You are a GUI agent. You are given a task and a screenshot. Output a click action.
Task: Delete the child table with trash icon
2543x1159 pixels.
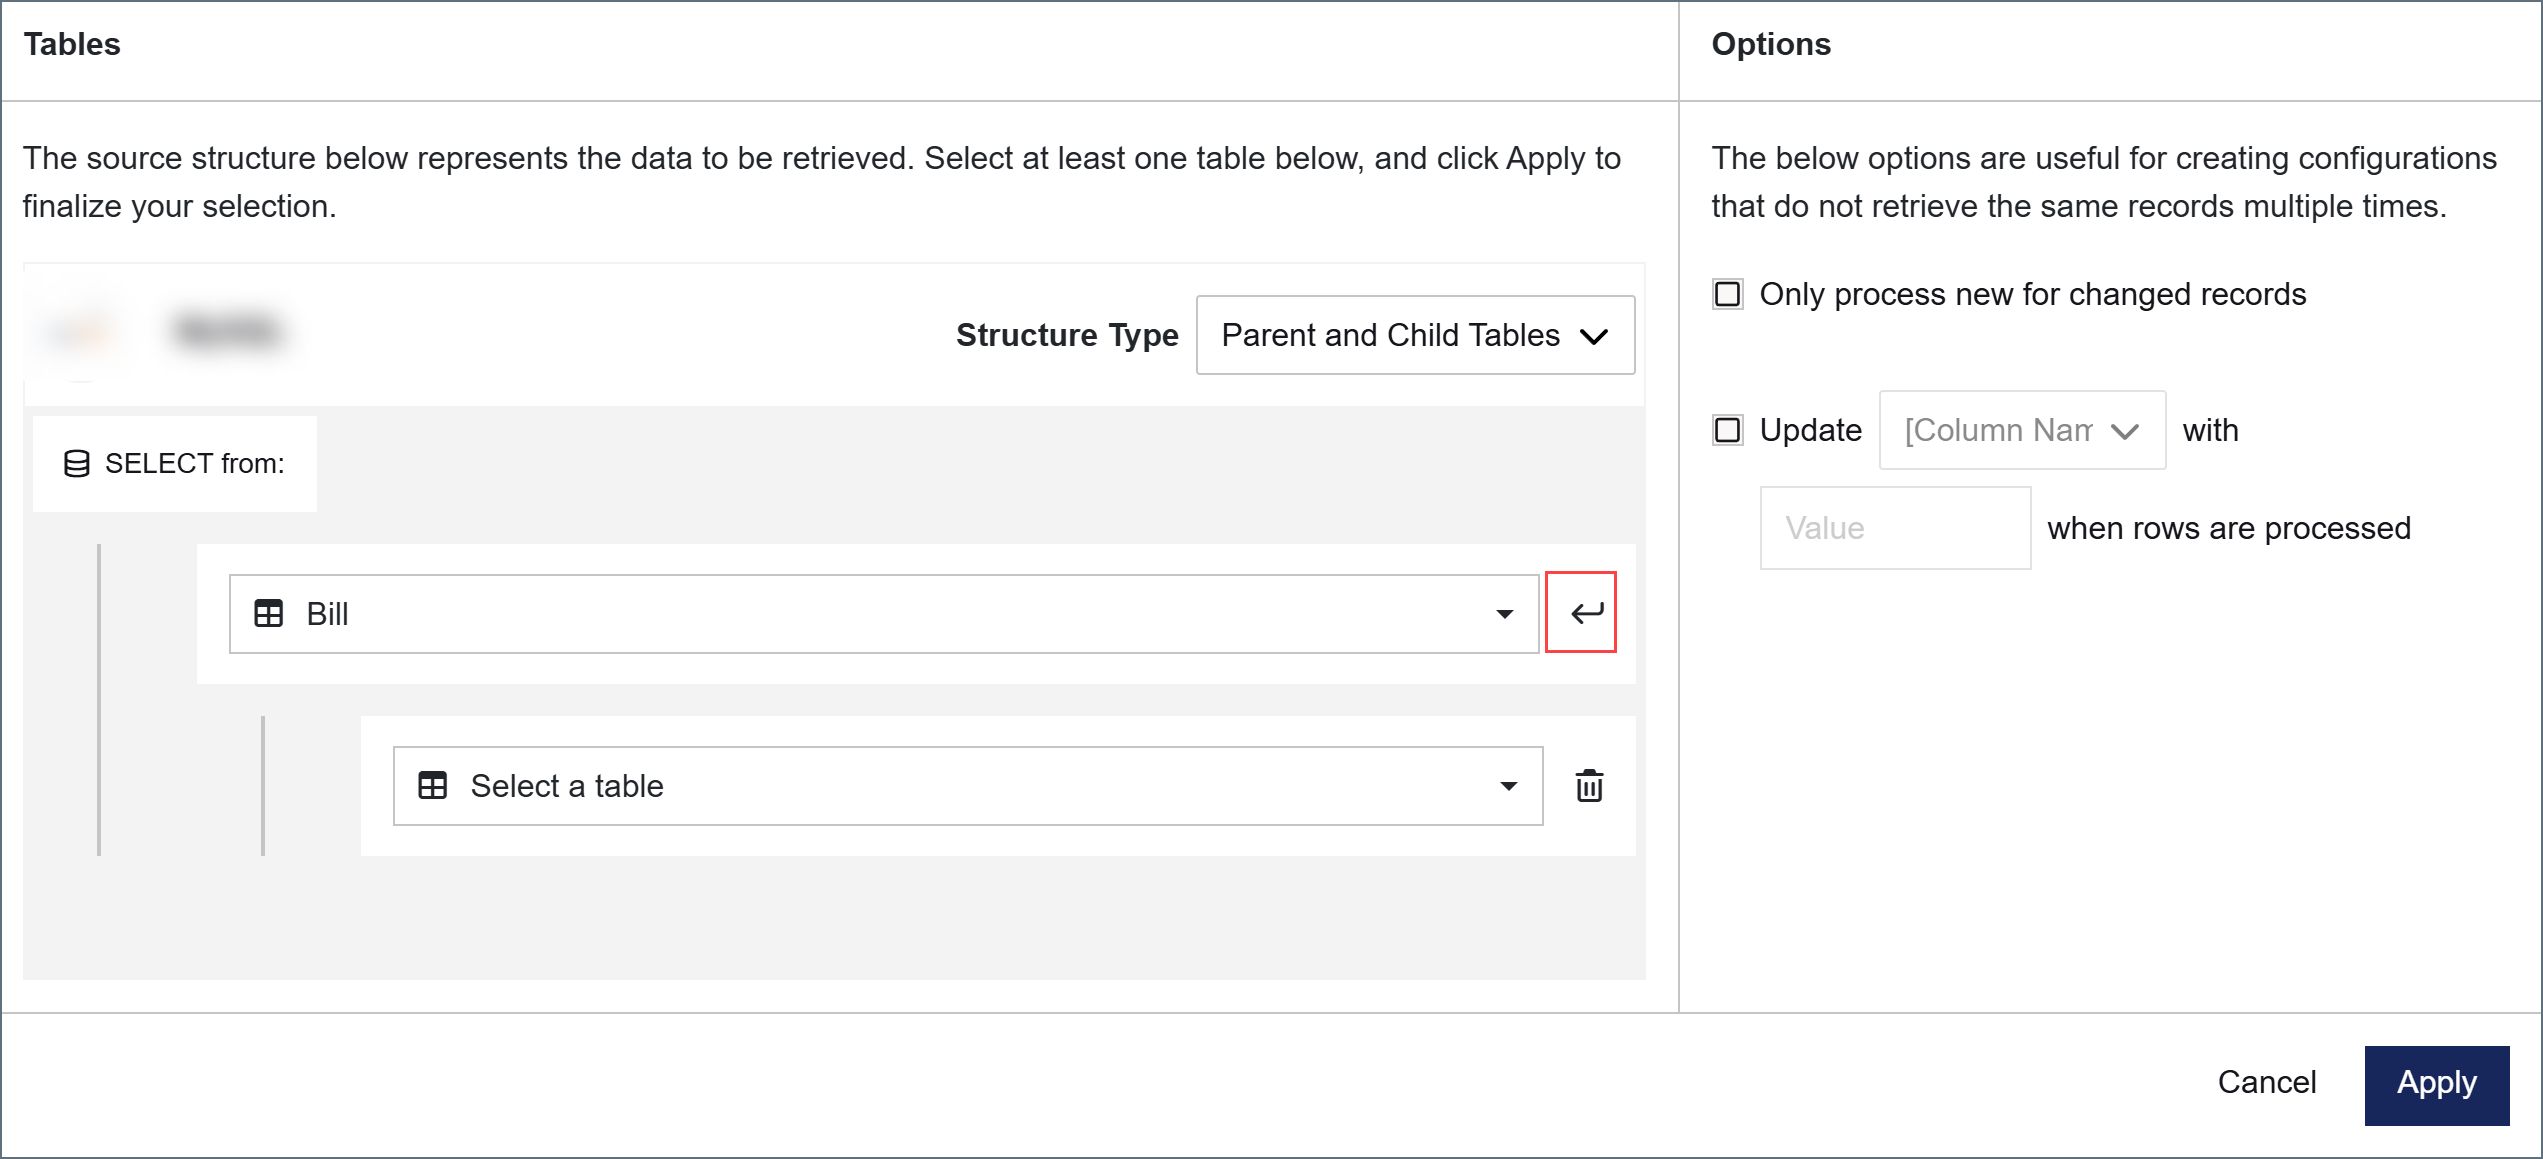(1589, 786)
